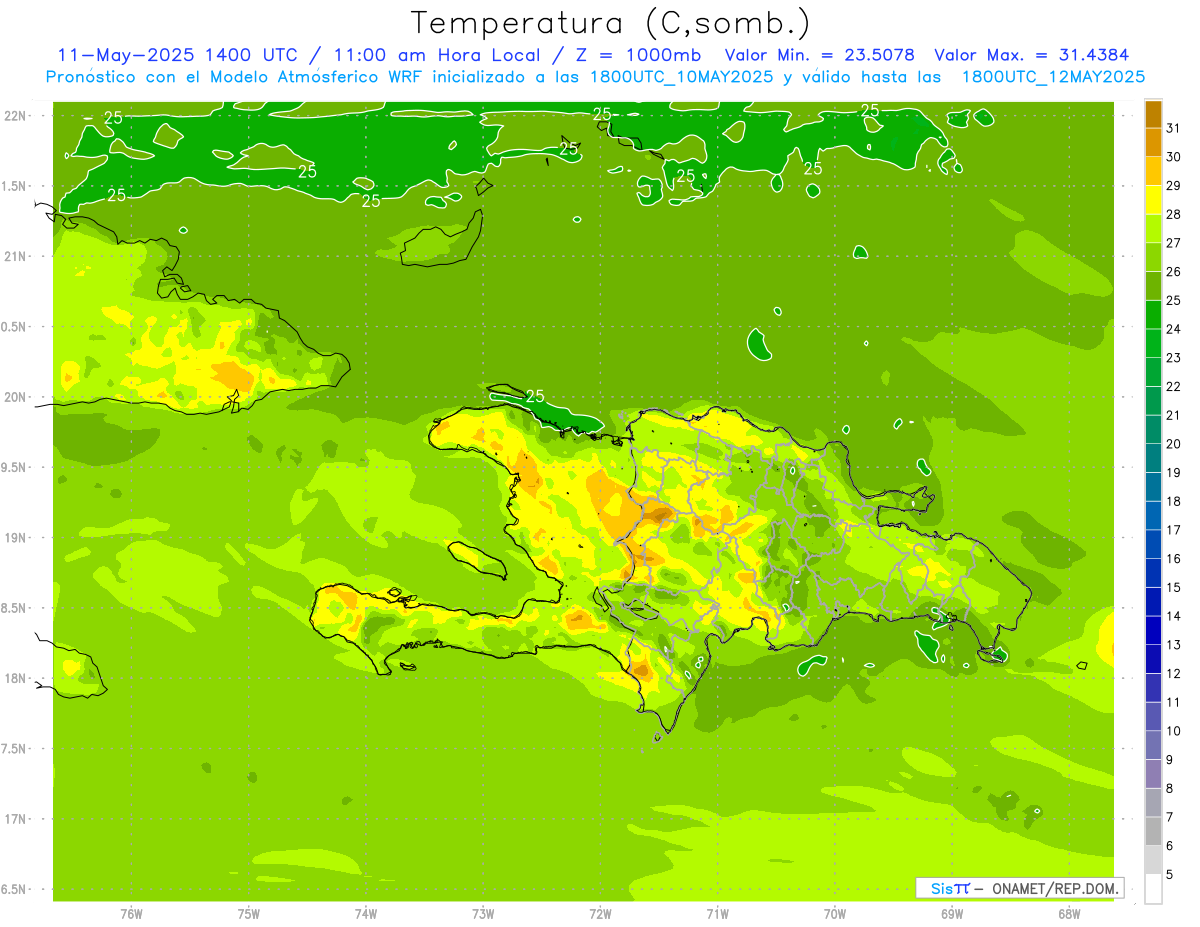Click the legend value 7
The height and width of the screenshot is (927, 1200).
(1169, 817)
